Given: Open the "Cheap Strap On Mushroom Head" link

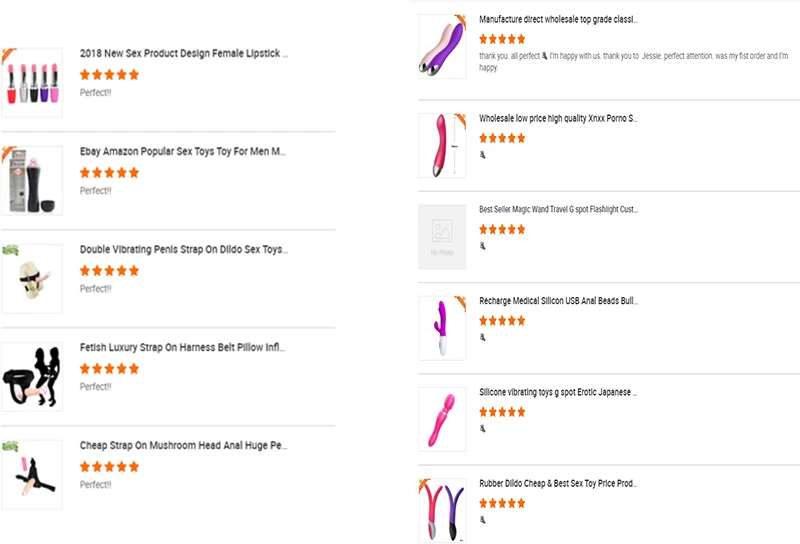Looking at the screenshot, I should (x=184, y=446).
